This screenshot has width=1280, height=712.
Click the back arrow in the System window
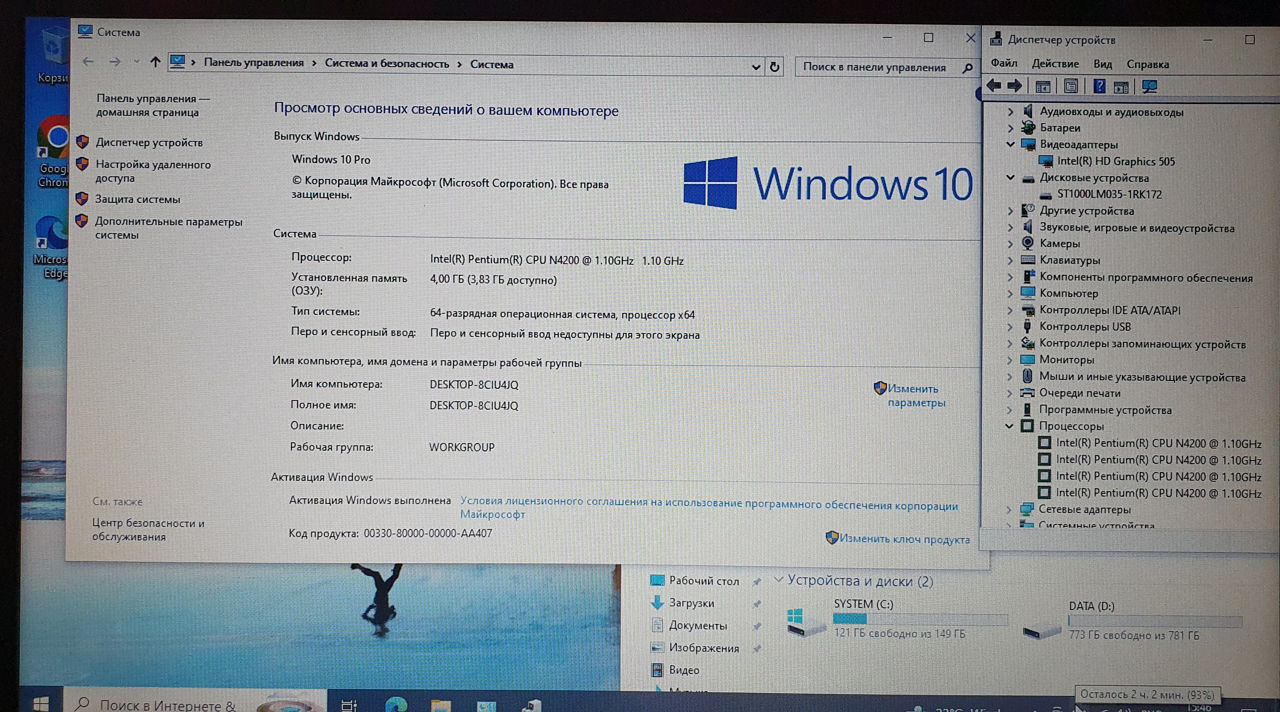coord(88,63)
